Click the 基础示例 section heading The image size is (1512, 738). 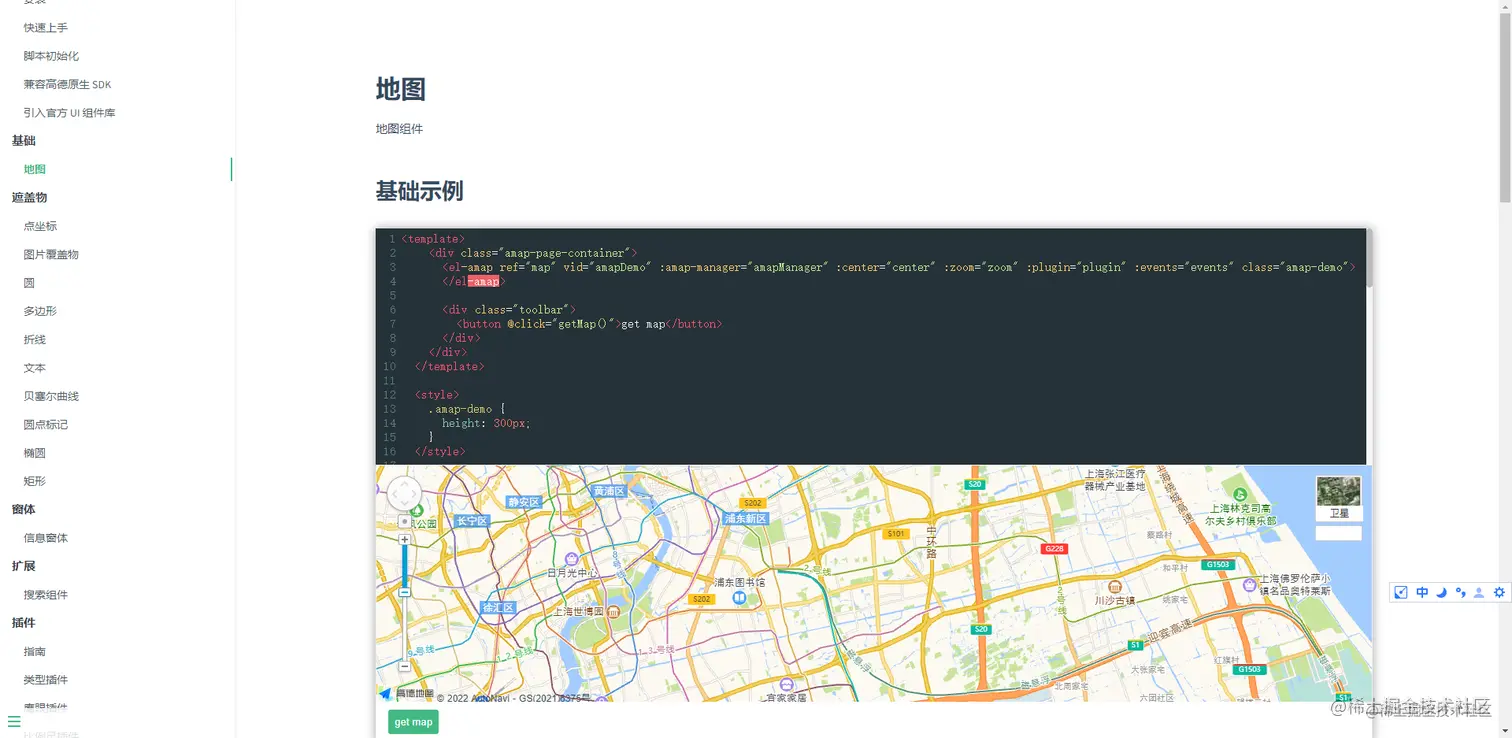click(x=420, y=191)
